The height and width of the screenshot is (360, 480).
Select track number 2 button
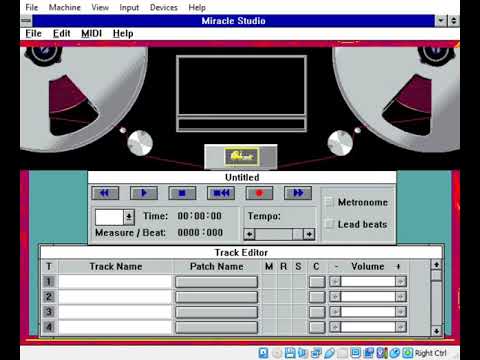click(x=49, y=297)
